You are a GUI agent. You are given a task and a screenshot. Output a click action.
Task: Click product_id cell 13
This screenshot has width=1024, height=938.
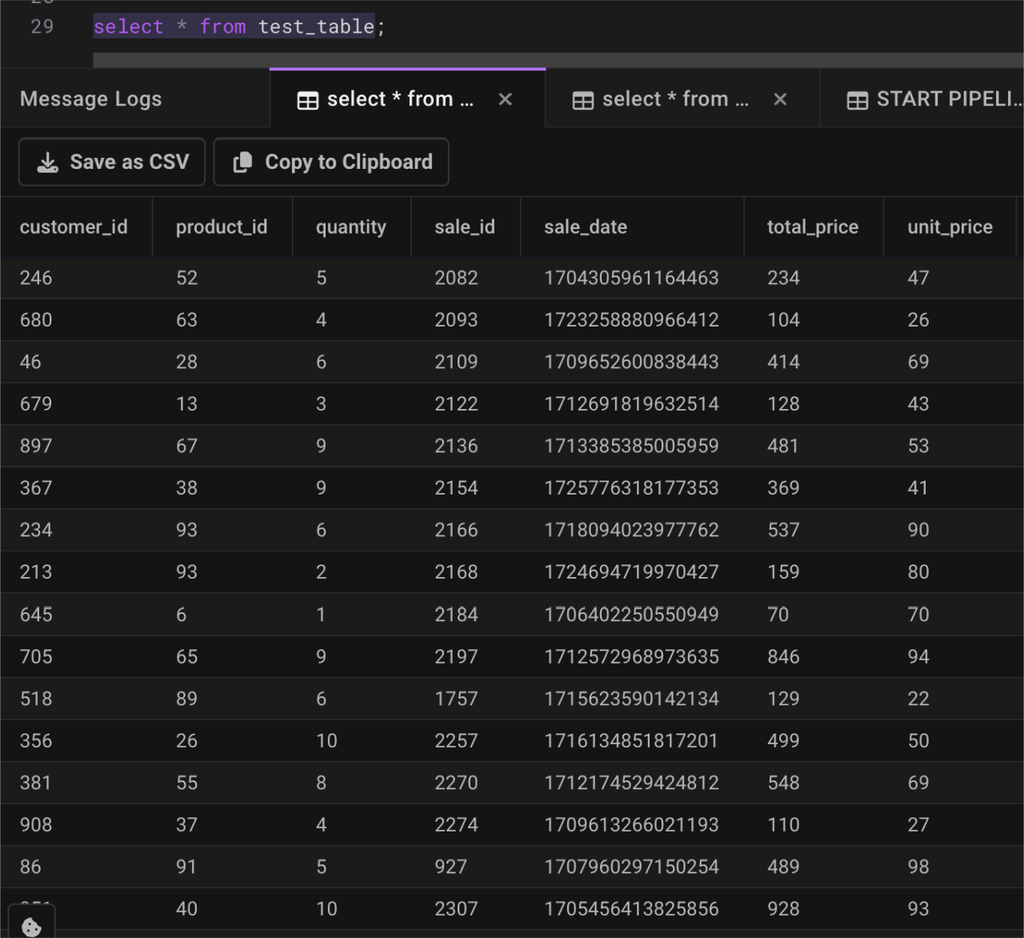(x=187, y=404)
